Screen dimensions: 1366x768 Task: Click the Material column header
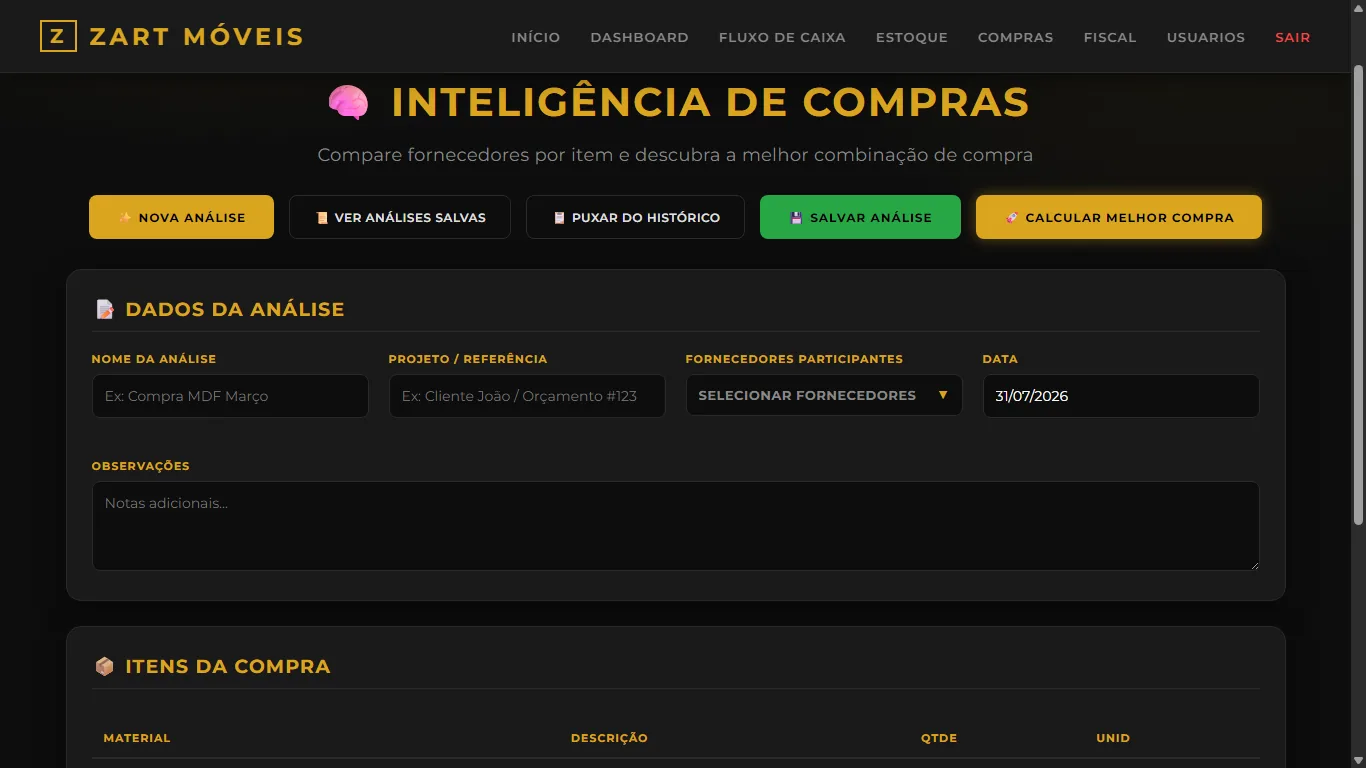[x=137, y=738]
